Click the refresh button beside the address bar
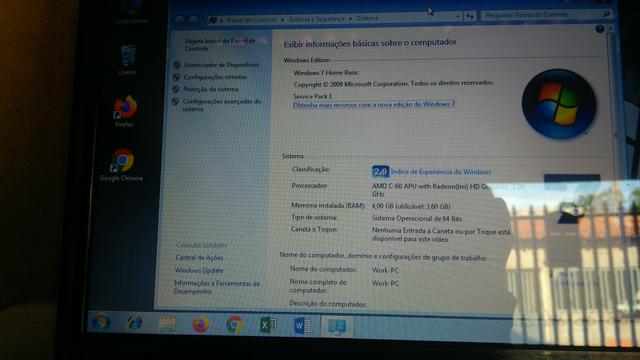The width and height of the screenshot is (640, 360). pyautogui.click(x=470, y=16)
